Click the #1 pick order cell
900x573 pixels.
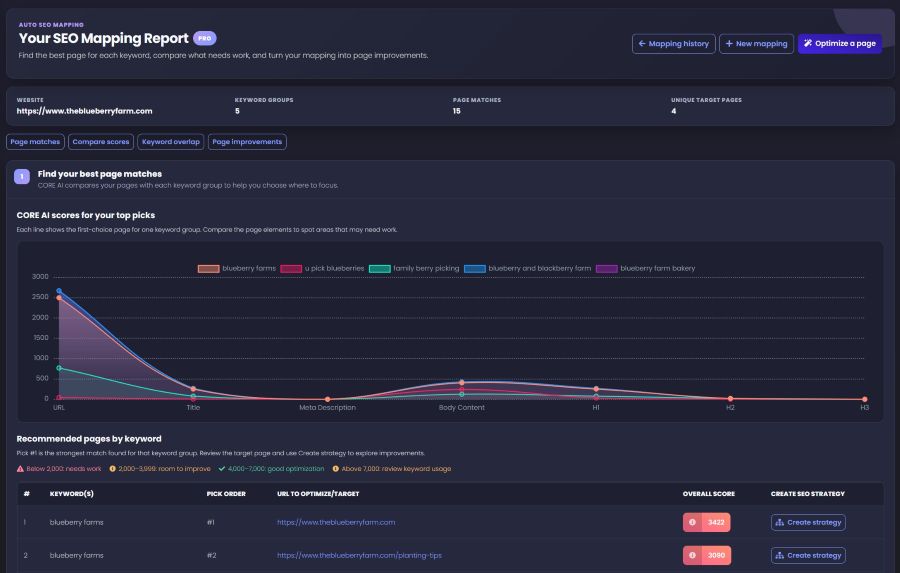[x=211, y=522]
